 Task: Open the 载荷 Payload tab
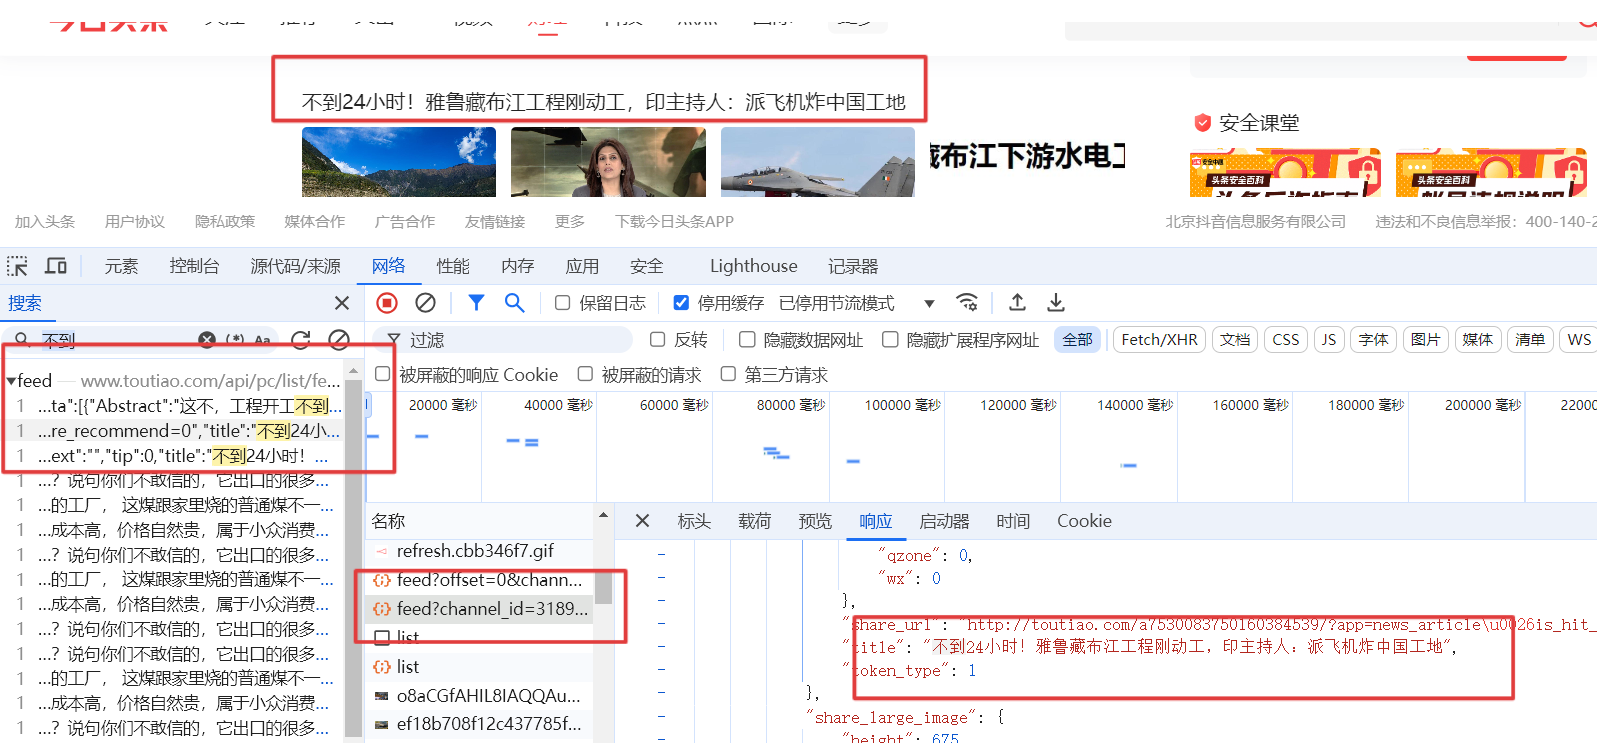755,521
